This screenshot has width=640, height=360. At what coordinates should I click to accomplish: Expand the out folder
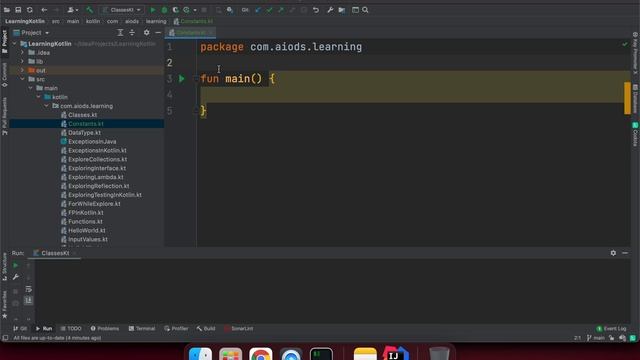[23, 70]
